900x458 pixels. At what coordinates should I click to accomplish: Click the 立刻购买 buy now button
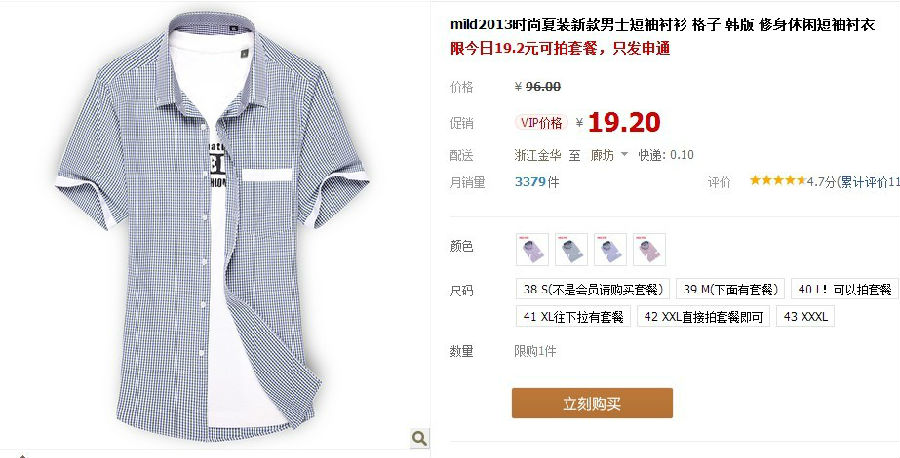[592, 403]
